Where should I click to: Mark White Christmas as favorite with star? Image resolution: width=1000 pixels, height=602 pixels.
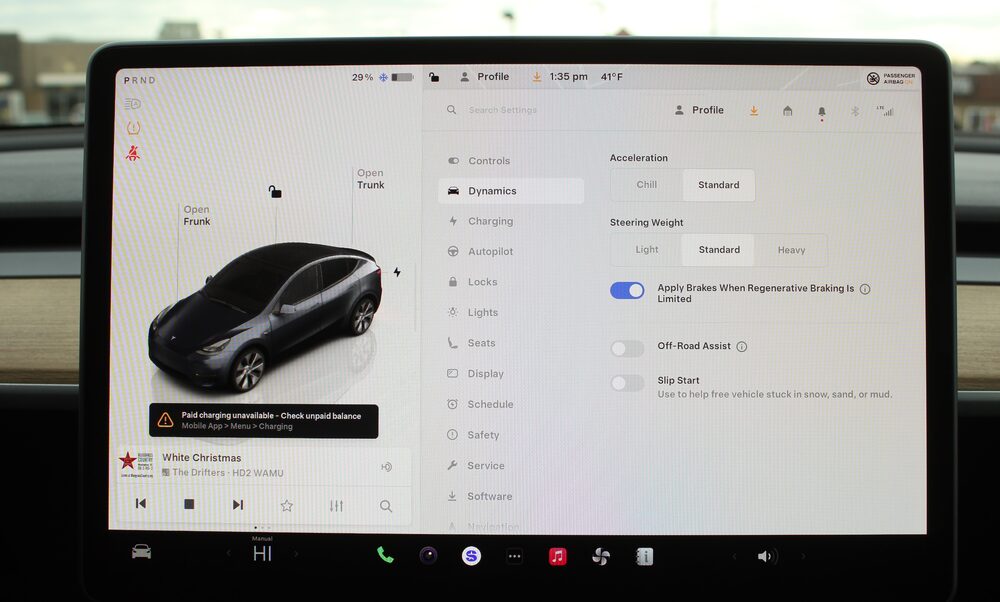point(287,505)
